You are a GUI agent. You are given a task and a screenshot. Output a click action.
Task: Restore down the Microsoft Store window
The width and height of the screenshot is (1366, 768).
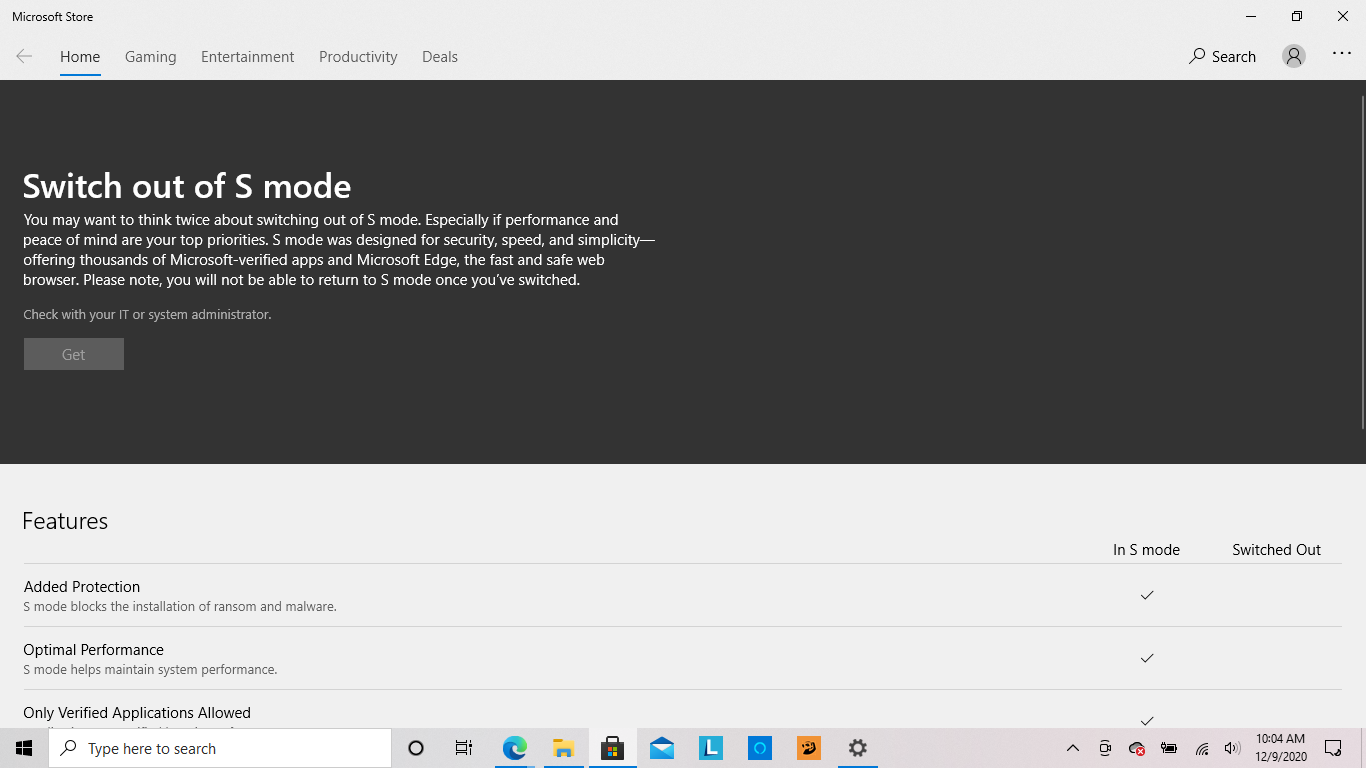(x=1297, y=16)
